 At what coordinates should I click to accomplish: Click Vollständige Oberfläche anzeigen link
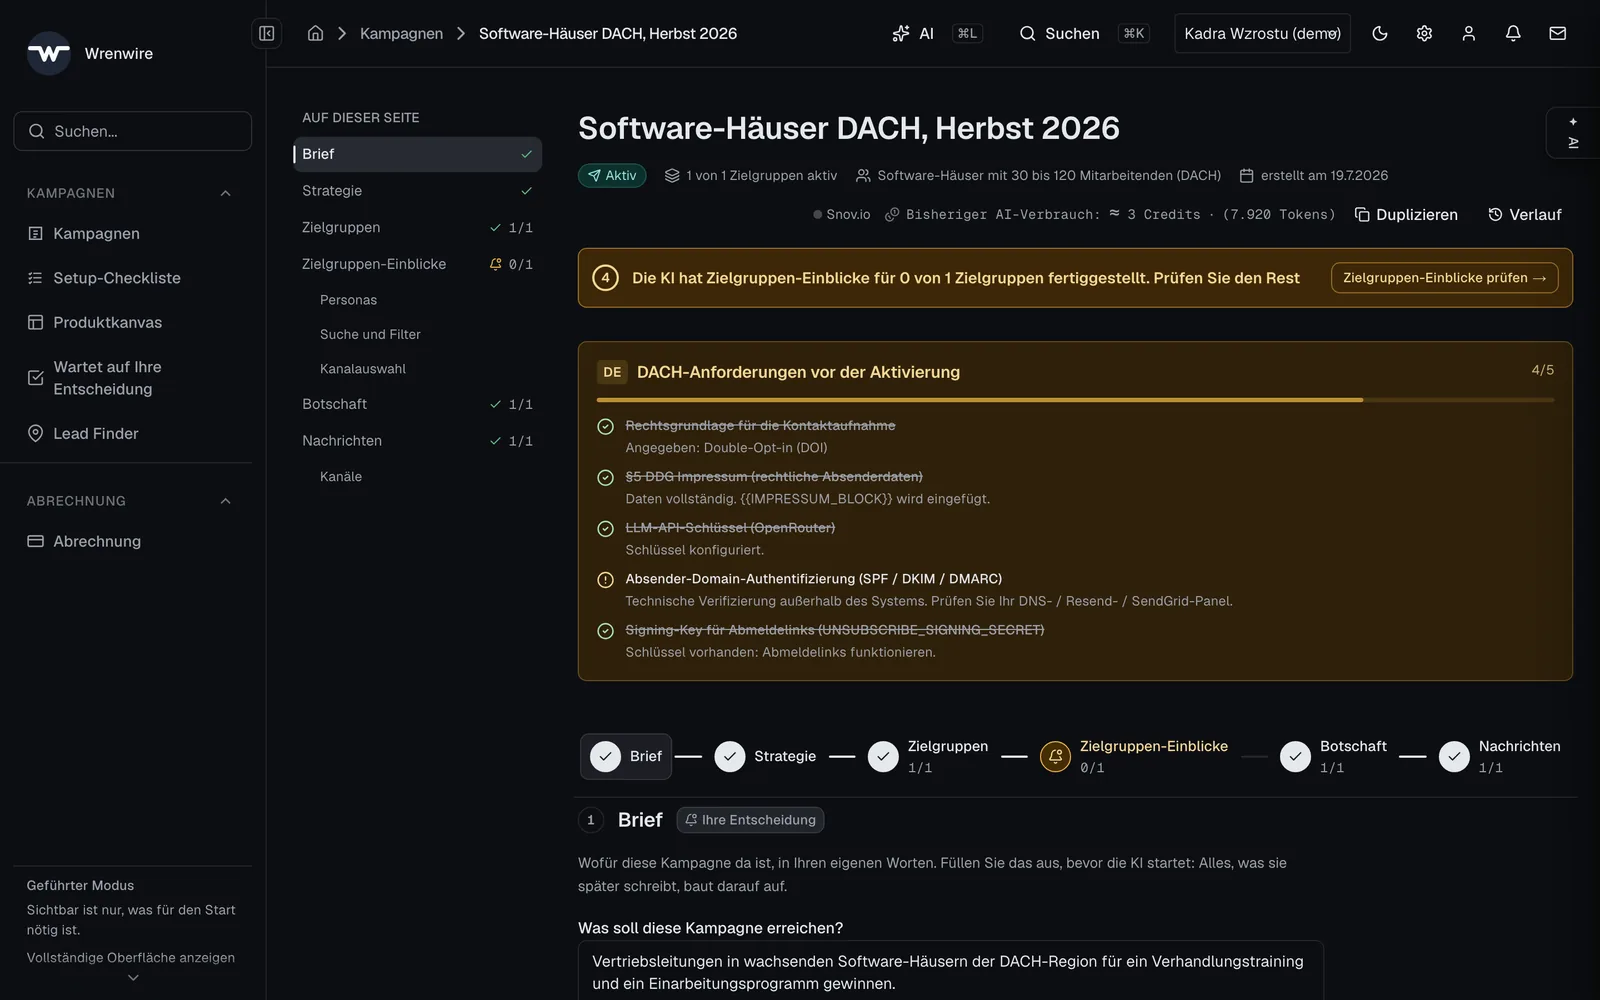point(131,957)
